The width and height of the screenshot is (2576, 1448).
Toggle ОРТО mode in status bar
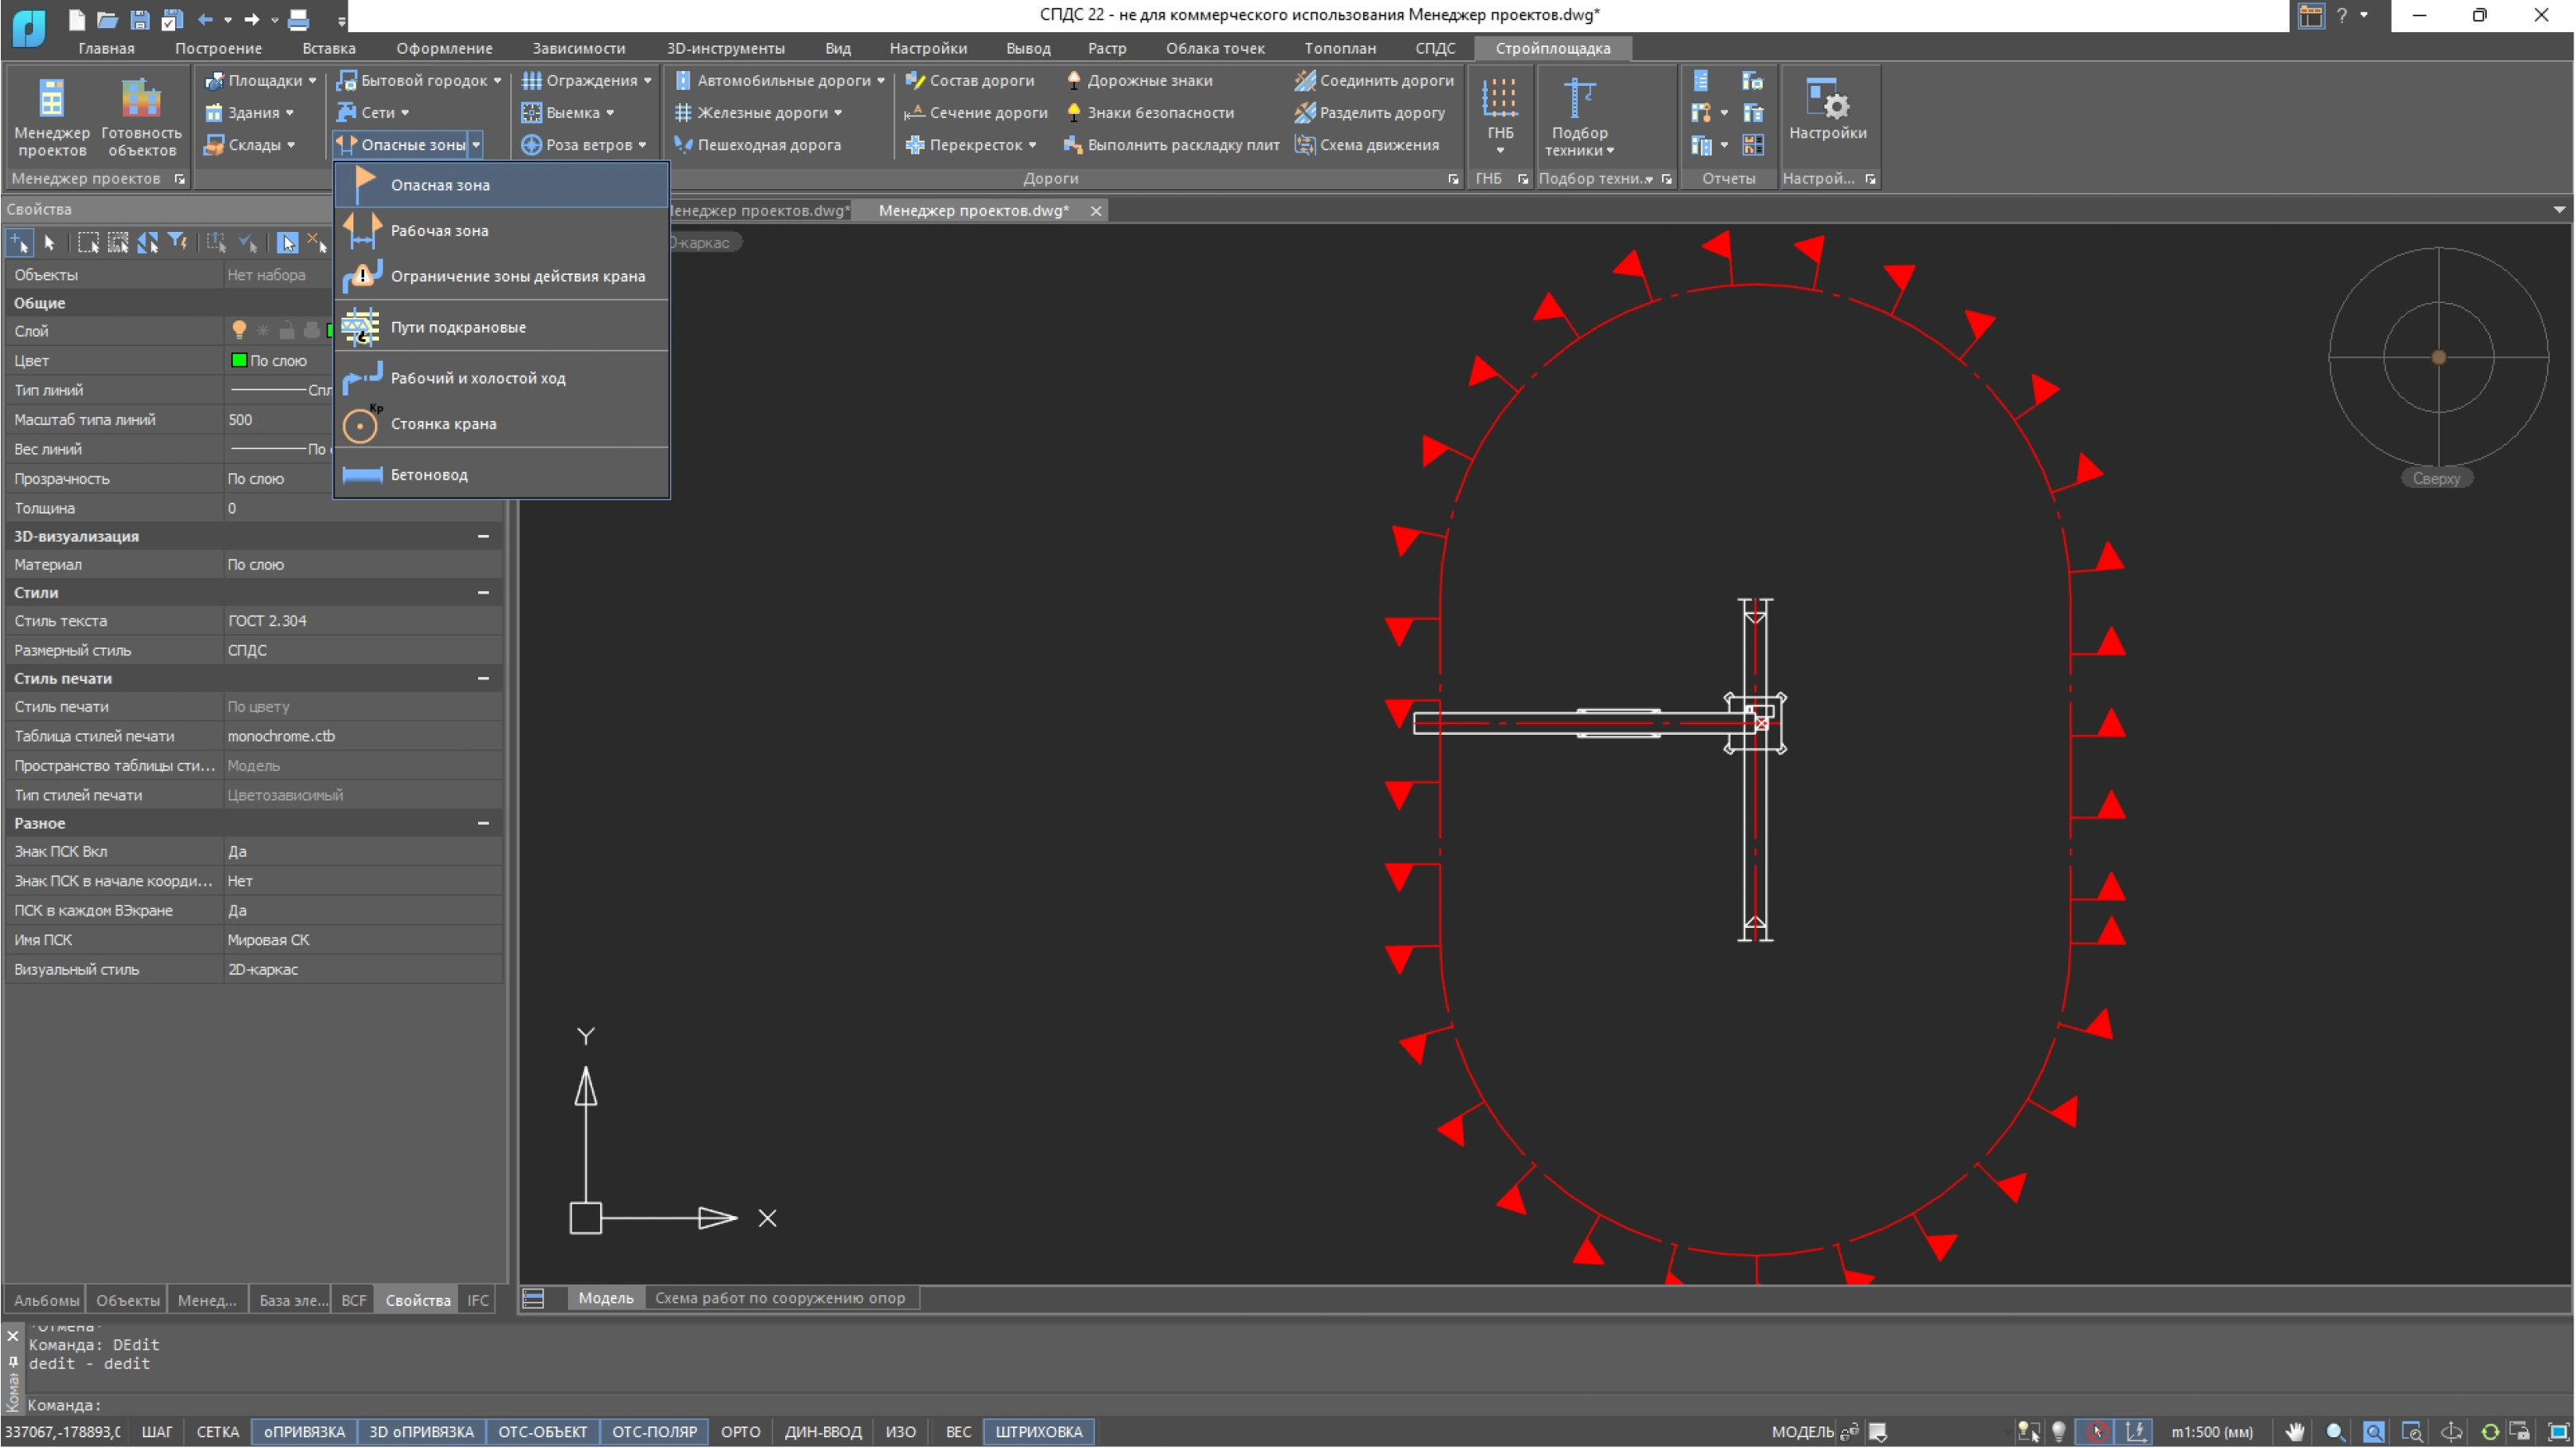click(740, 1431)
